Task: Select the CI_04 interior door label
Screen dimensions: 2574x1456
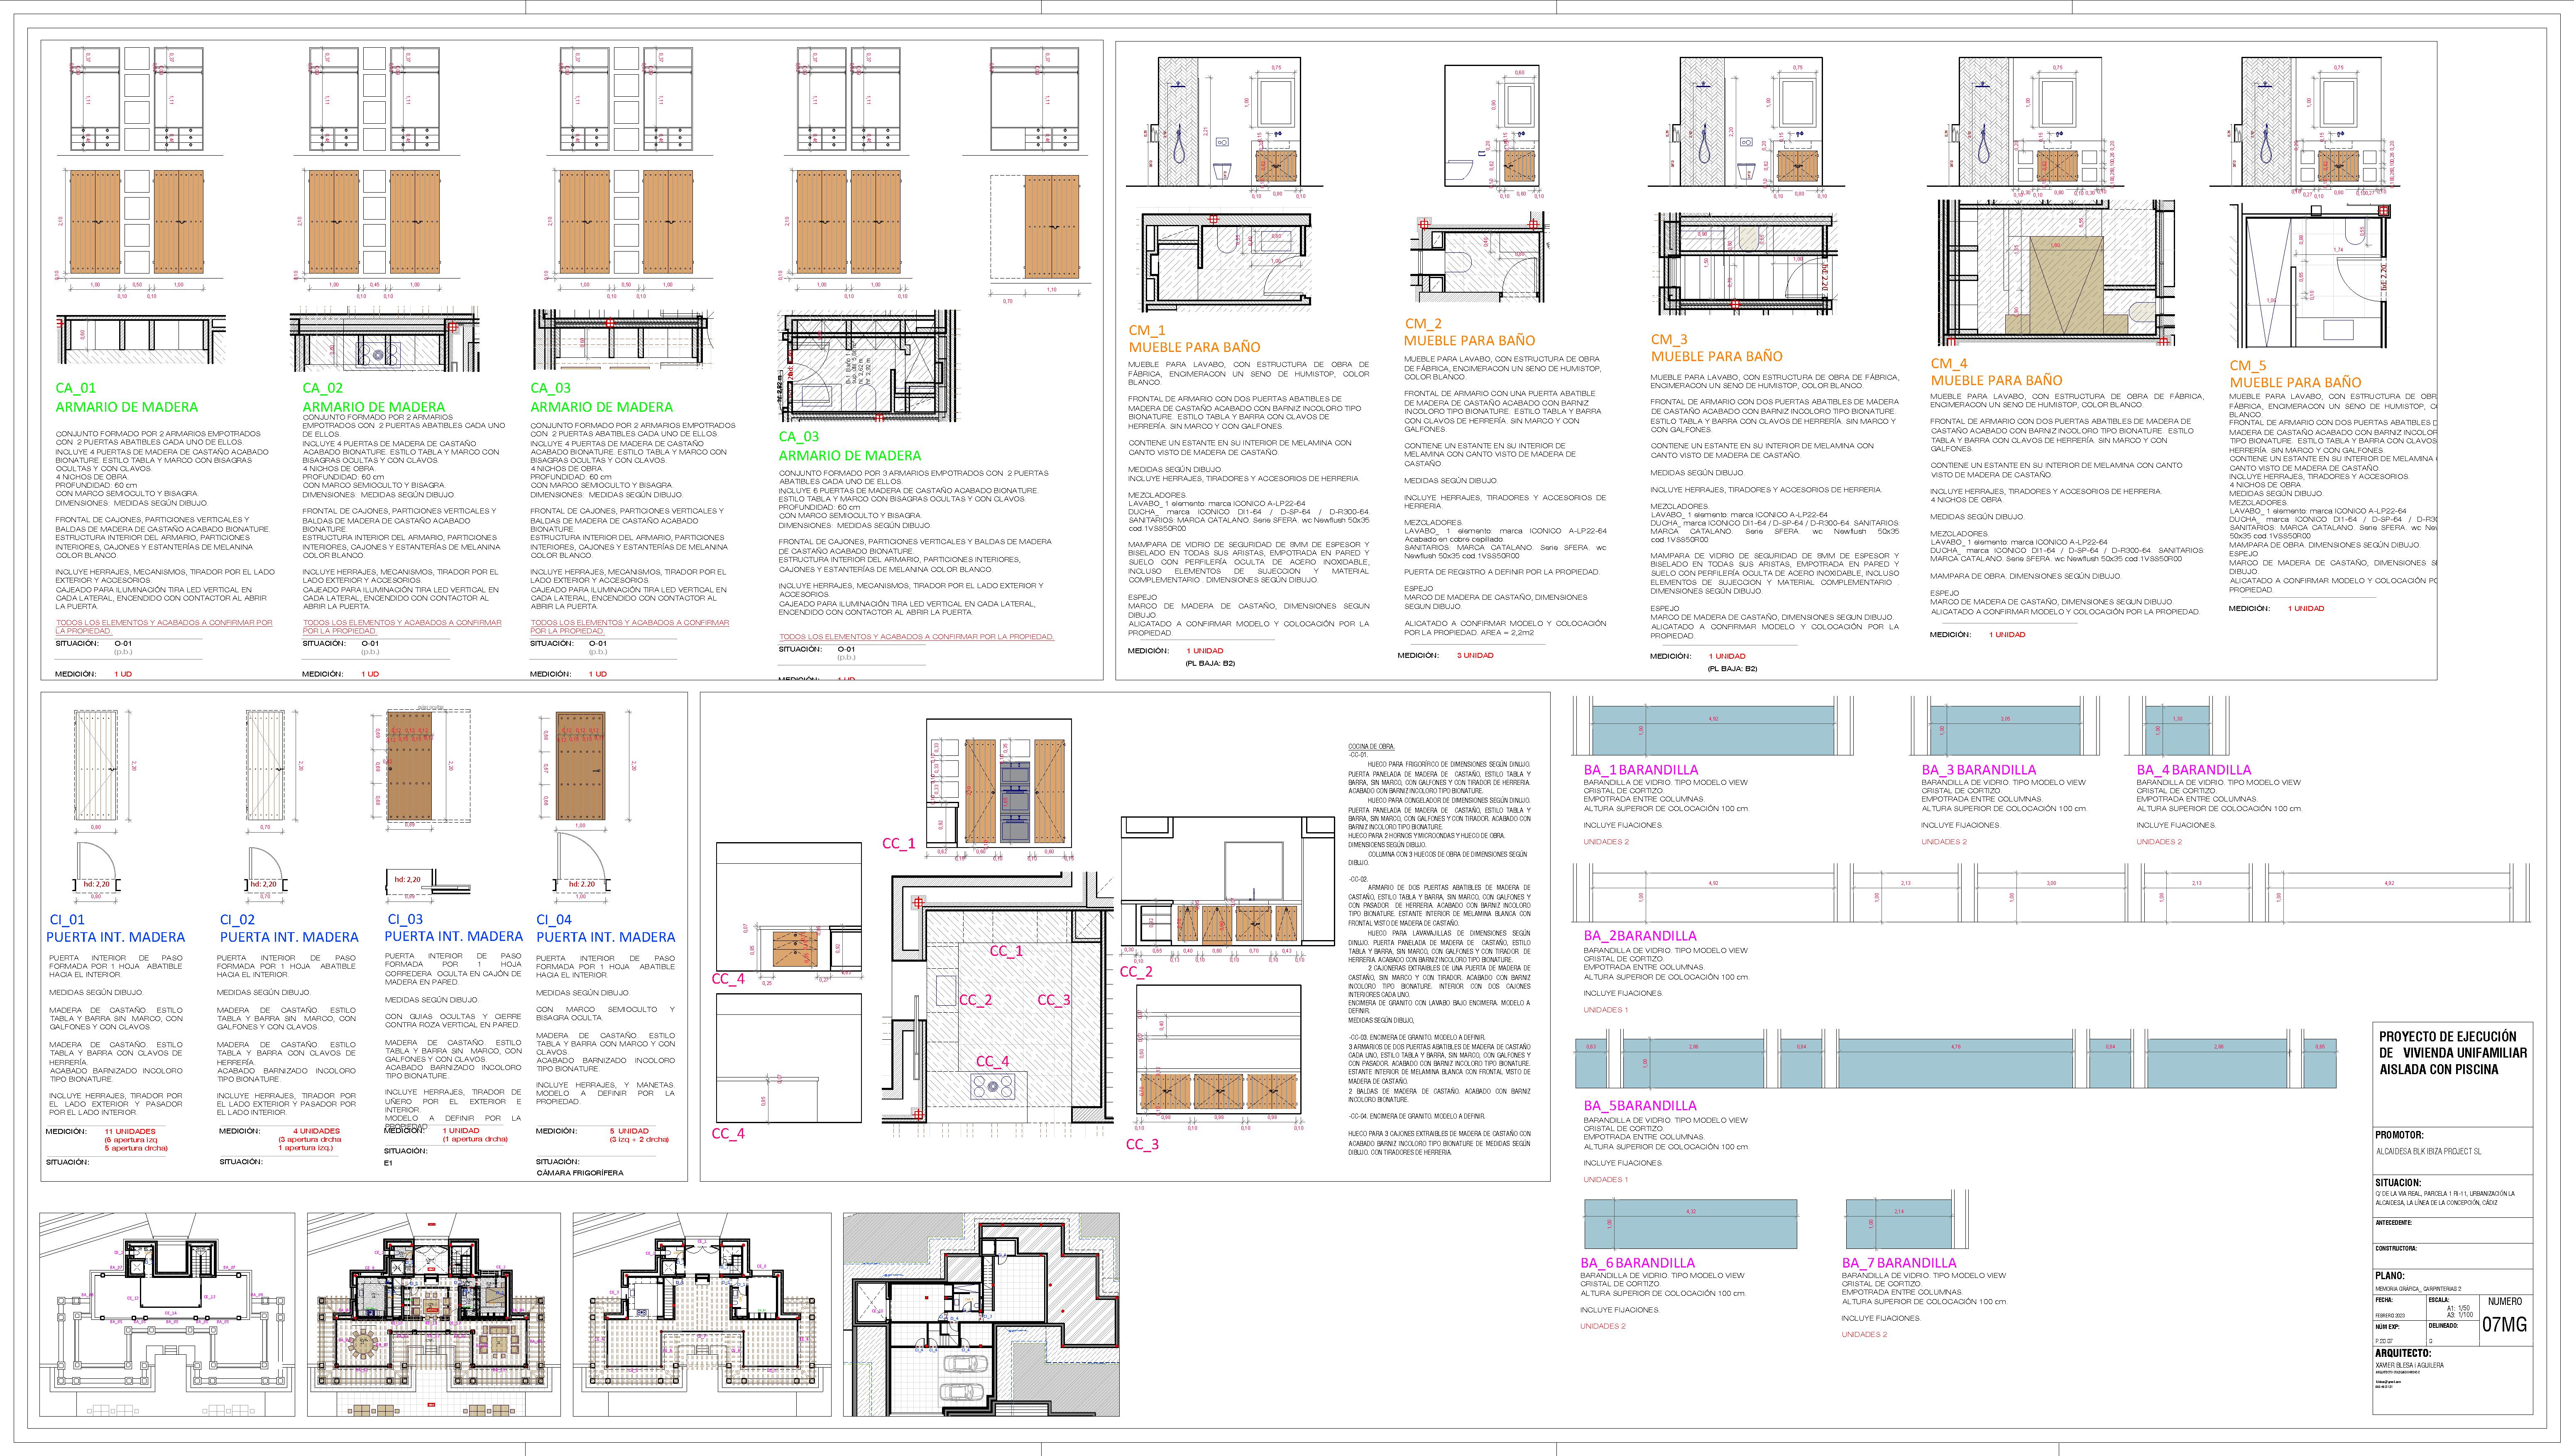Action: (554, 920)
